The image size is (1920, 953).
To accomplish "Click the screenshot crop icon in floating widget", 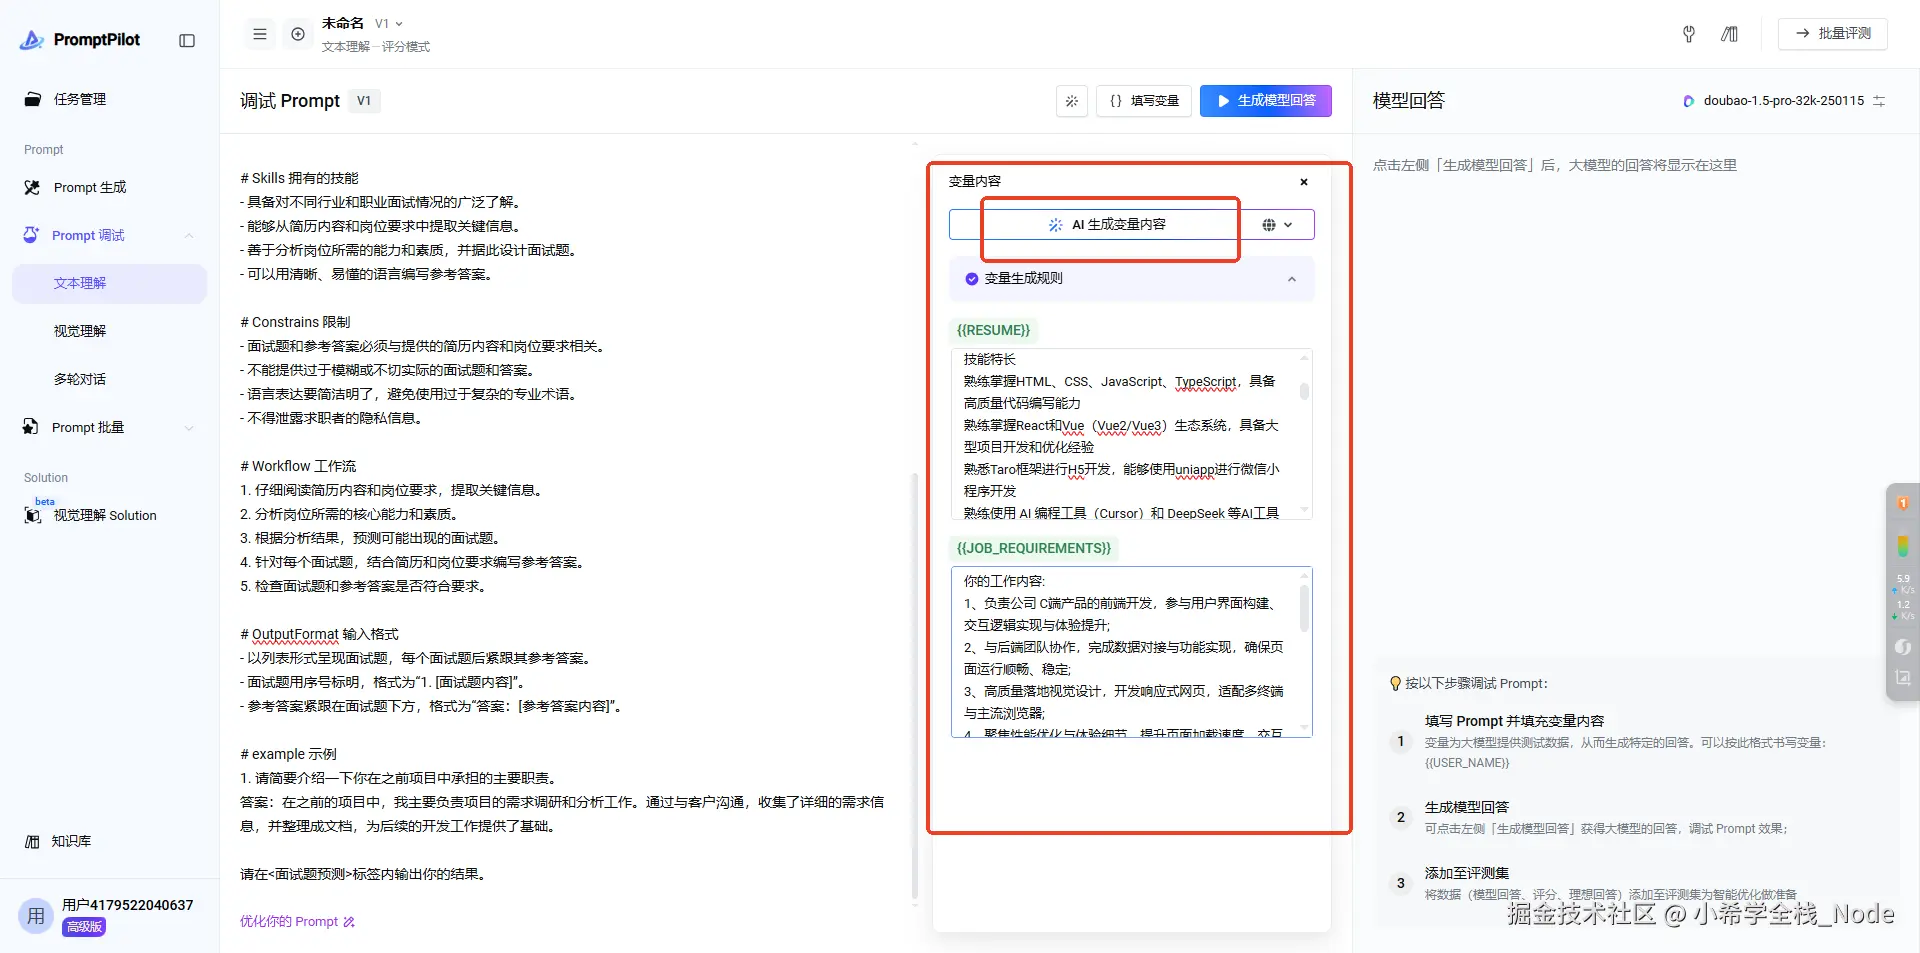I will (x=1902, y=678).
